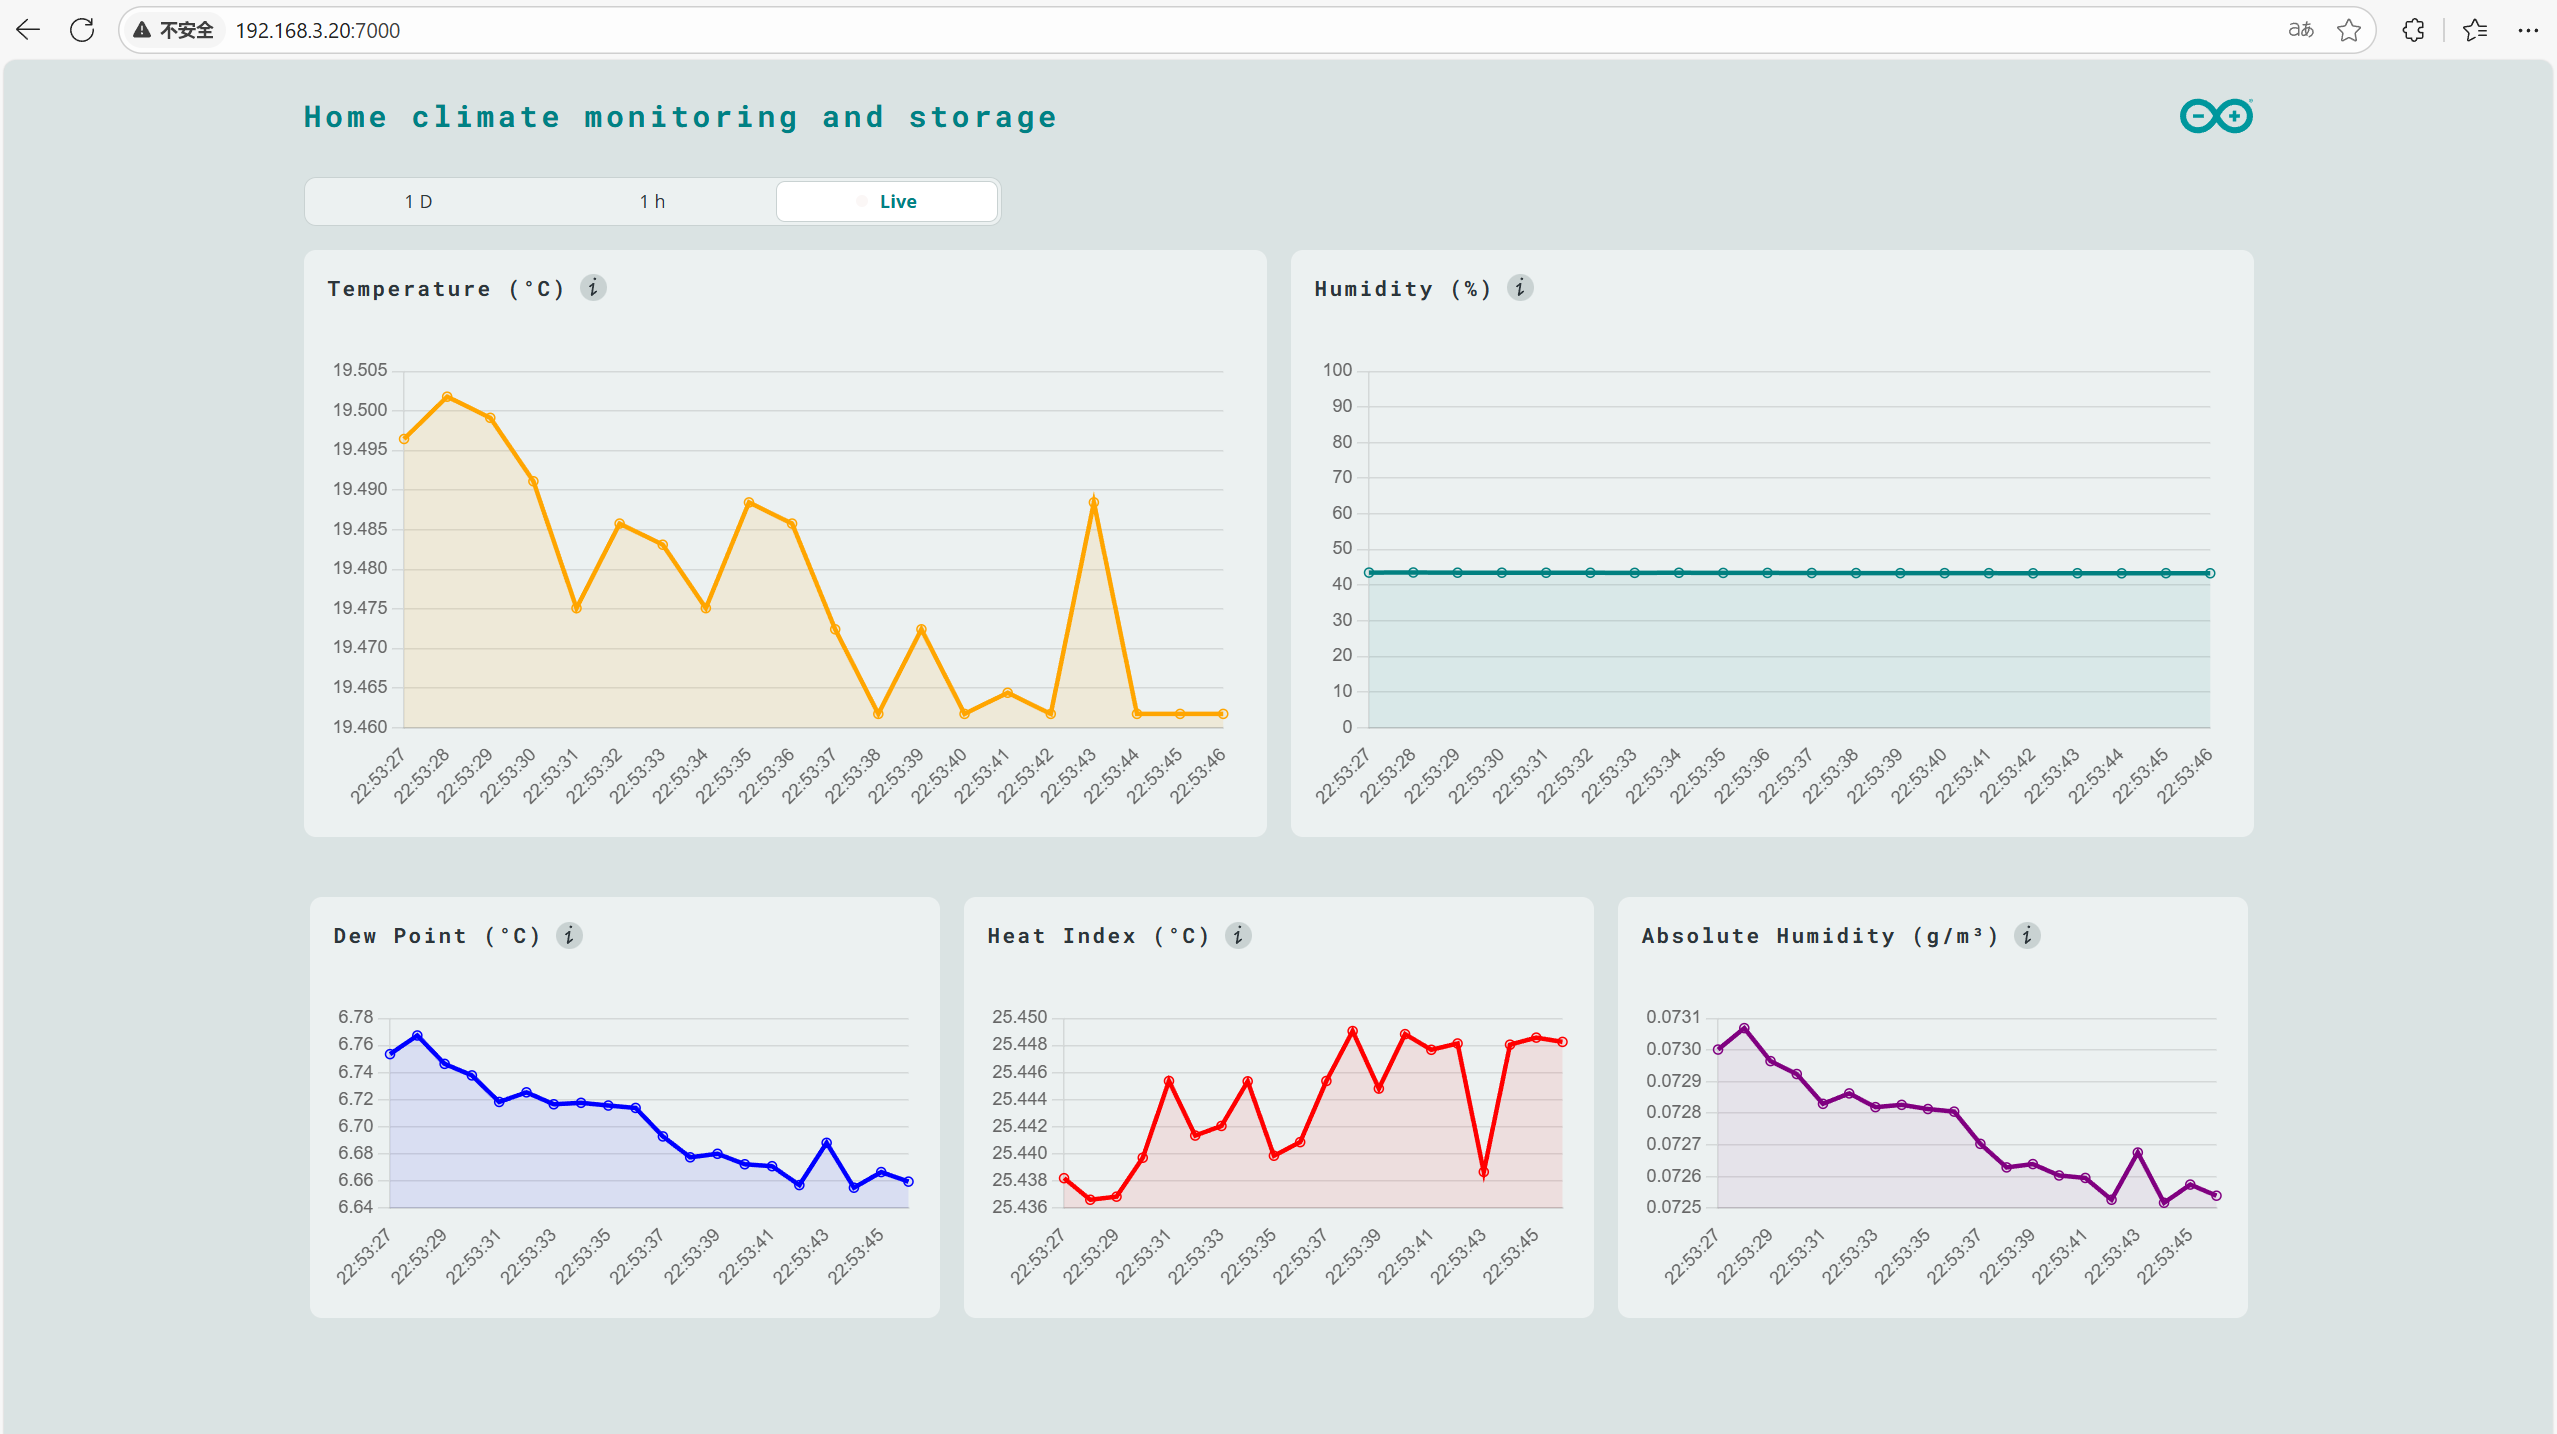Click the Dew Point info icon
This screenshot has width=2557, height=1434.
pos(569,935)
